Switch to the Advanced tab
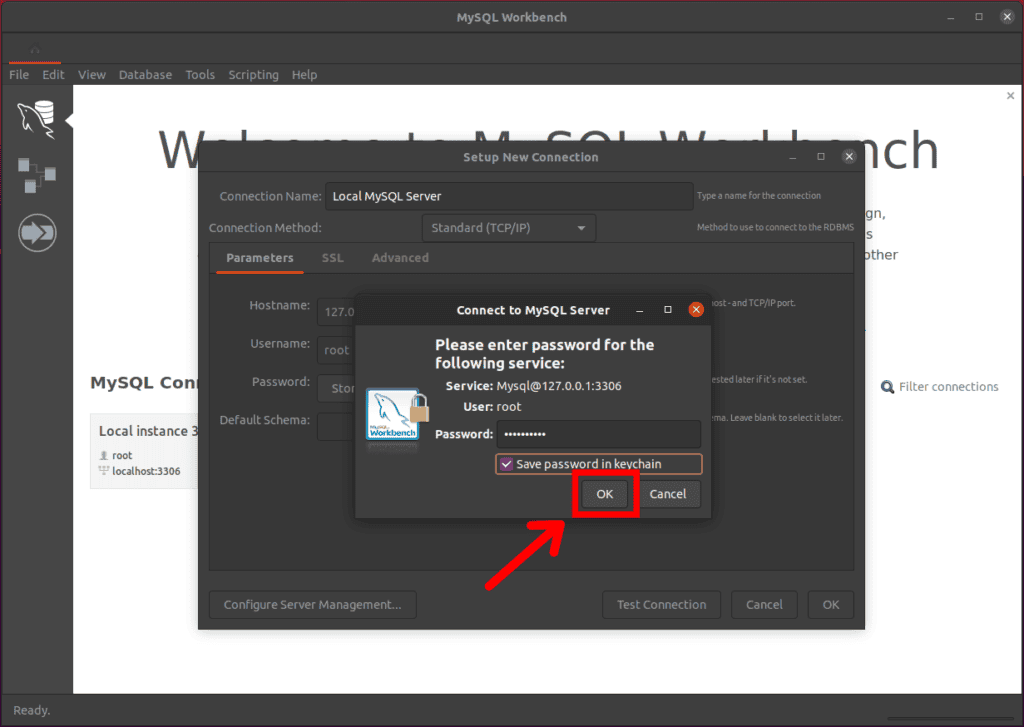 (x=400, y=258)
